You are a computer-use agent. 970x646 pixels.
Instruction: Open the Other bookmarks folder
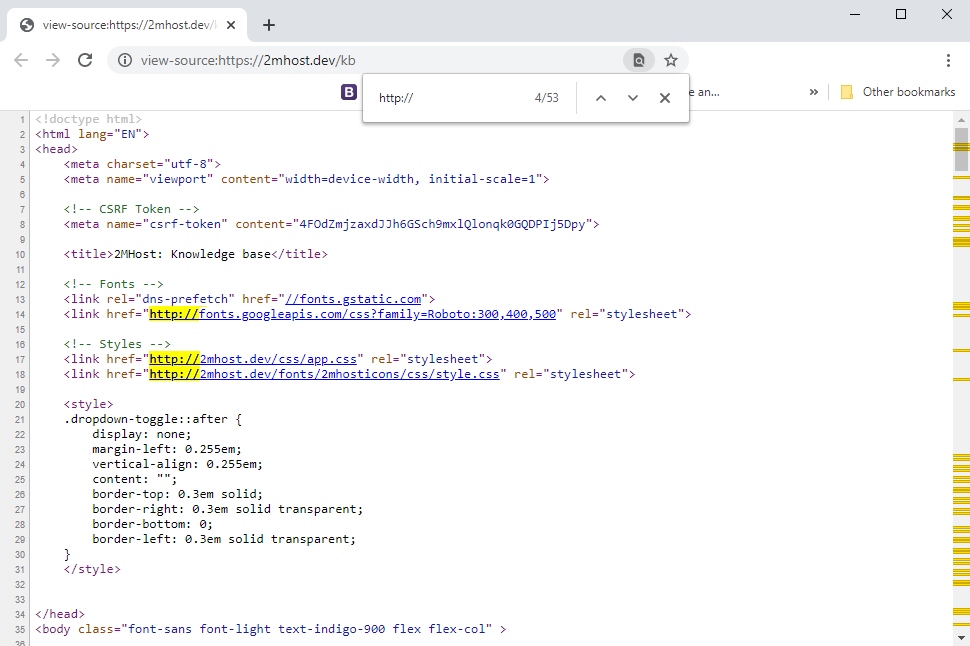(x=898, y=92)
